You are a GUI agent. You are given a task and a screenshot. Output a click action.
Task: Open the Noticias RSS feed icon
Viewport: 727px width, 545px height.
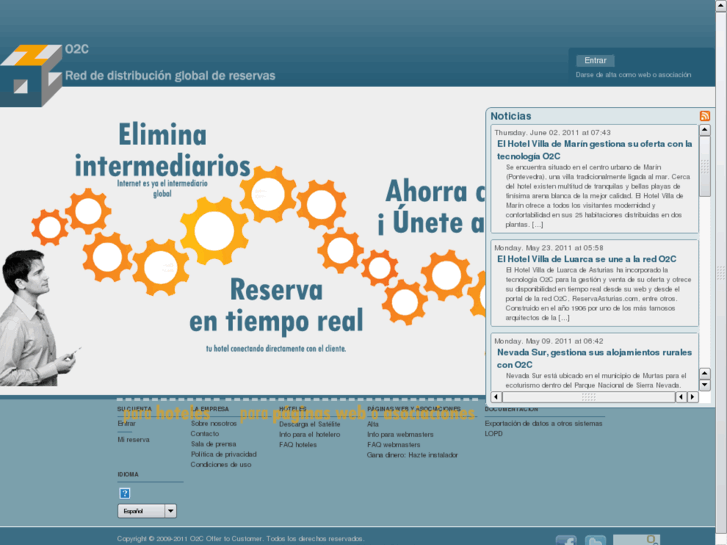click(x=704, y=116)
